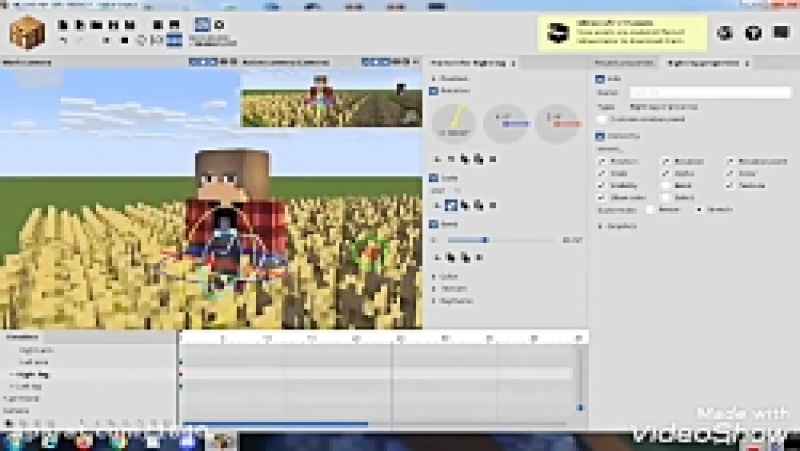Click the help icon at top right
The image size is (800, 451).
pyautogui.click(x=753, y=33)
